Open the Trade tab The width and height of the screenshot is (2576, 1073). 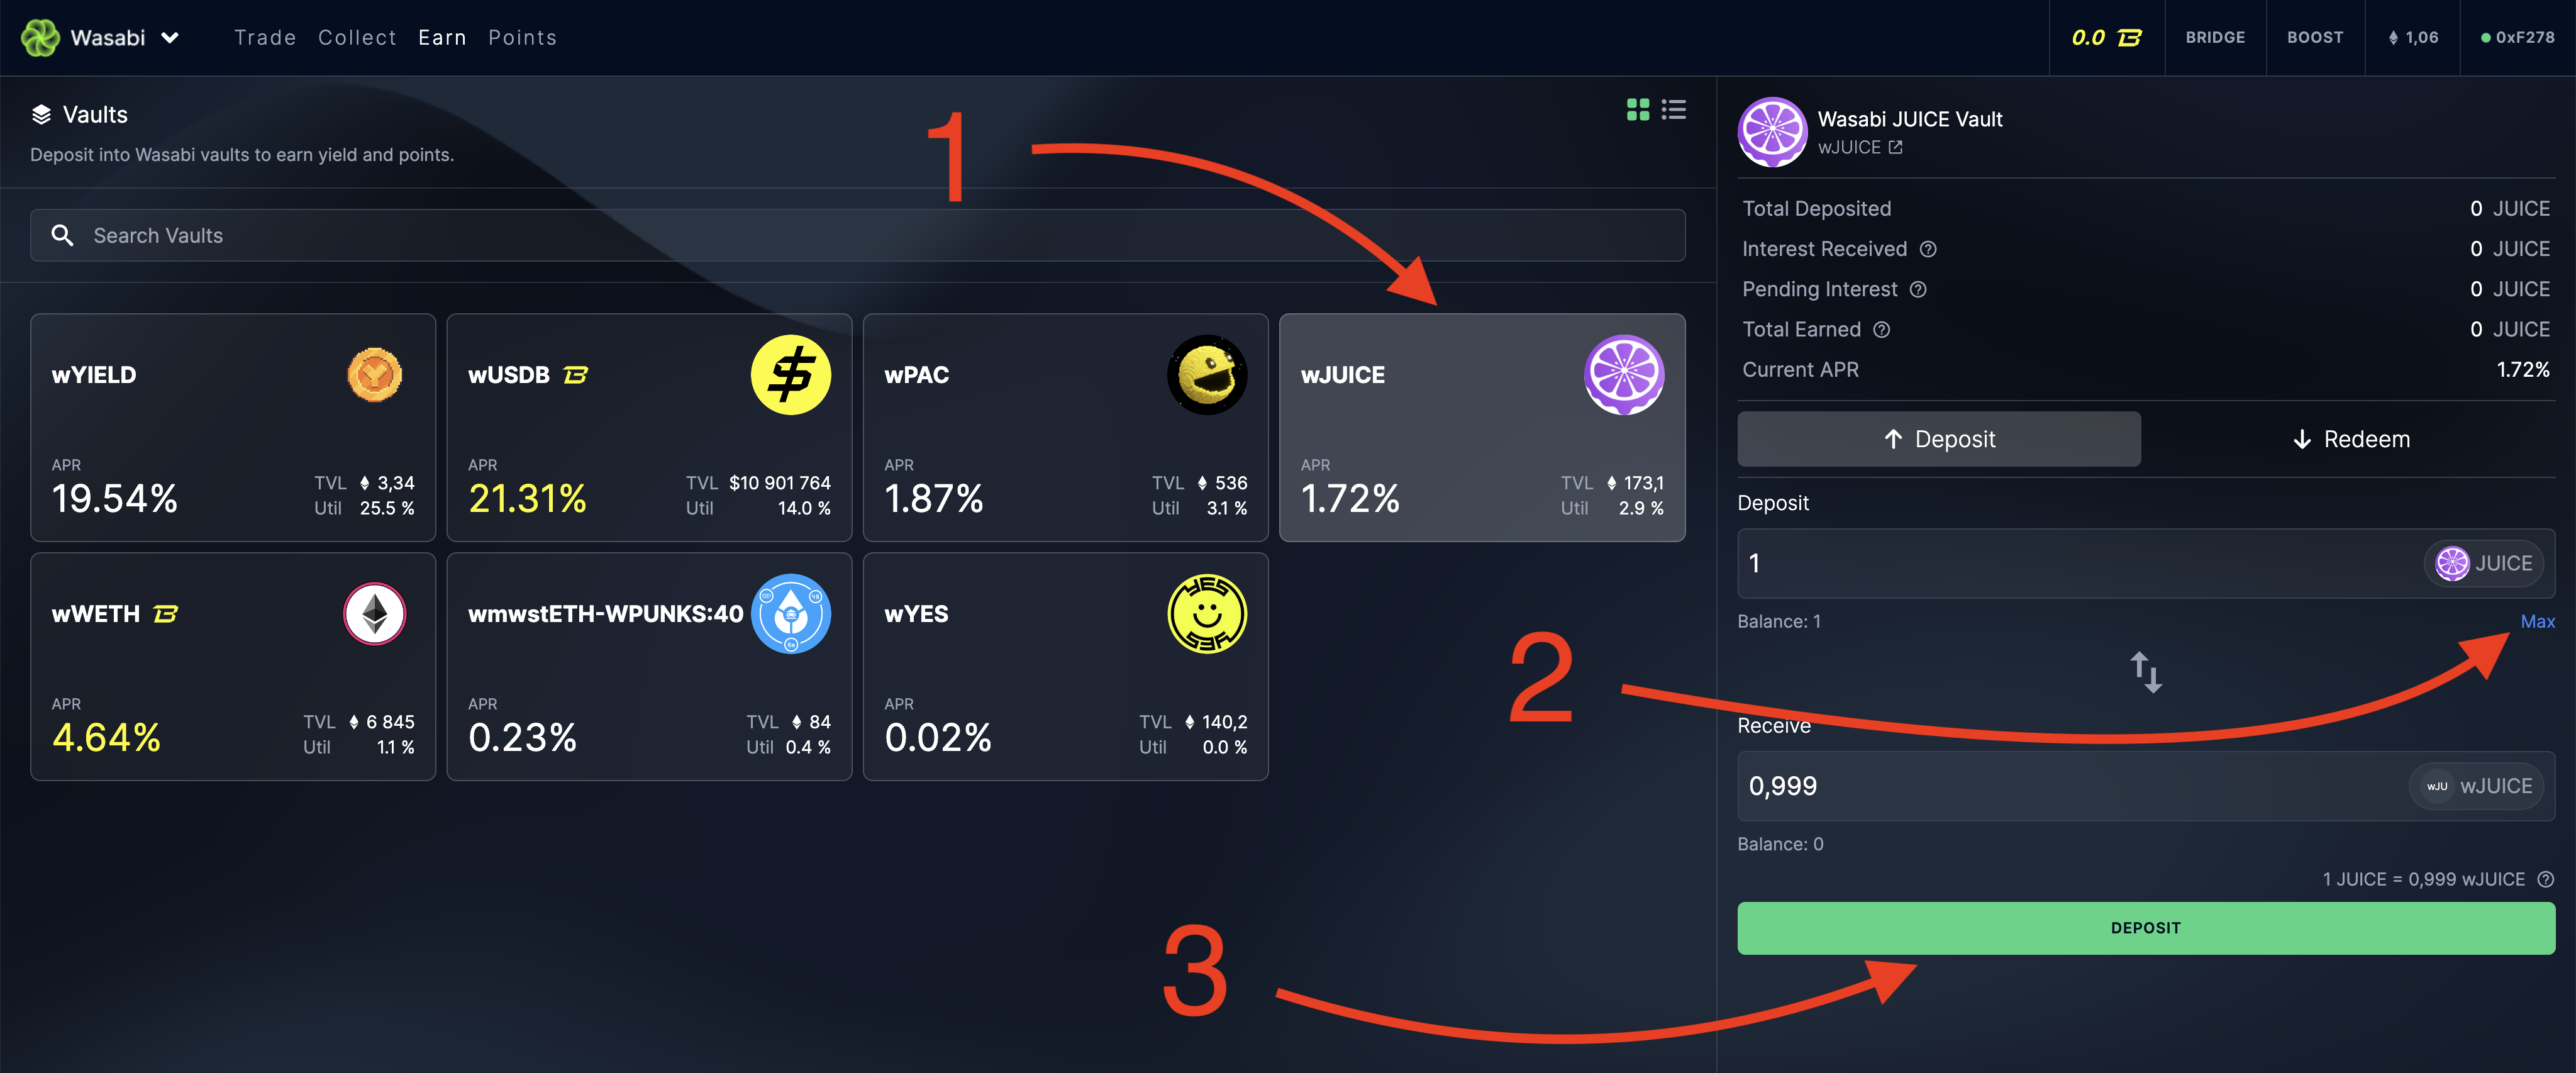(265, 38)
